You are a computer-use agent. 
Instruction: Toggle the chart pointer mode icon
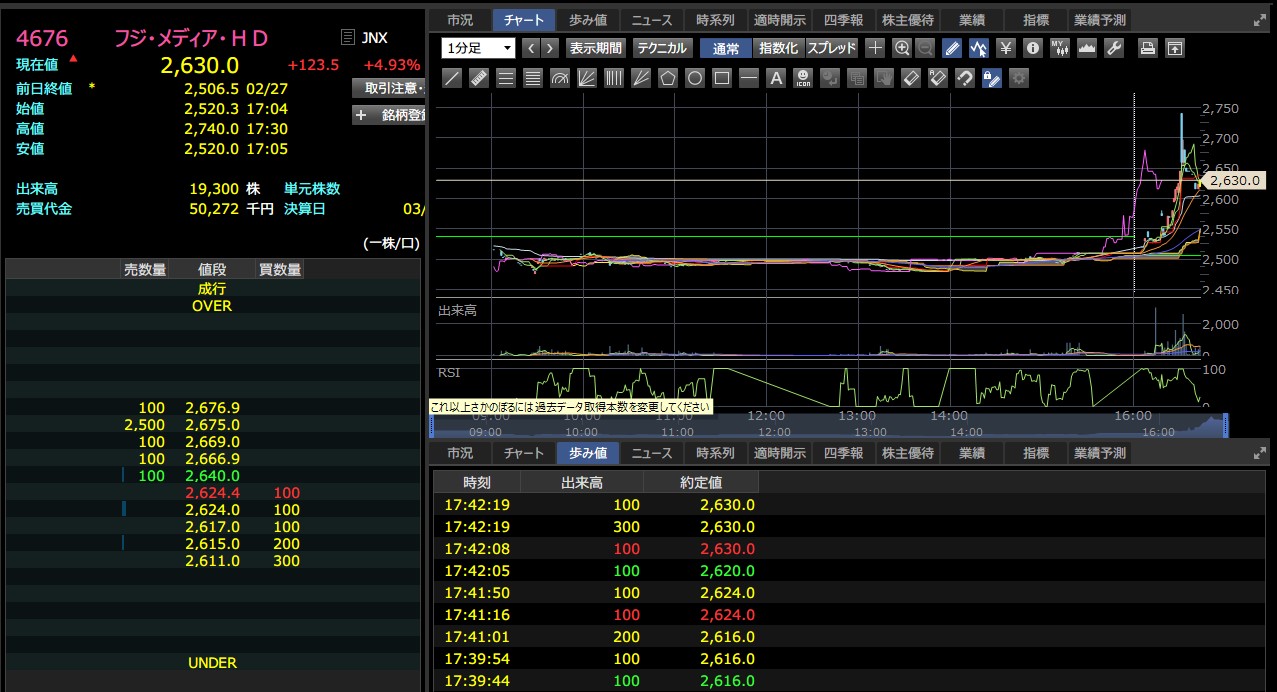click(979, 48)
